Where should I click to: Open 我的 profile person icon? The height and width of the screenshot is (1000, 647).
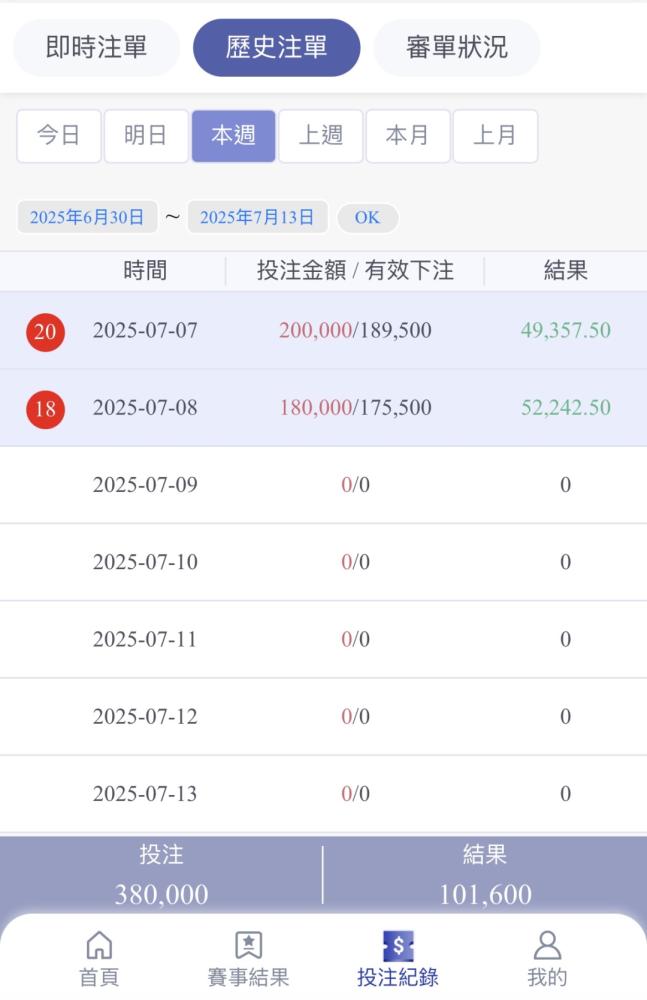[547, 945]
